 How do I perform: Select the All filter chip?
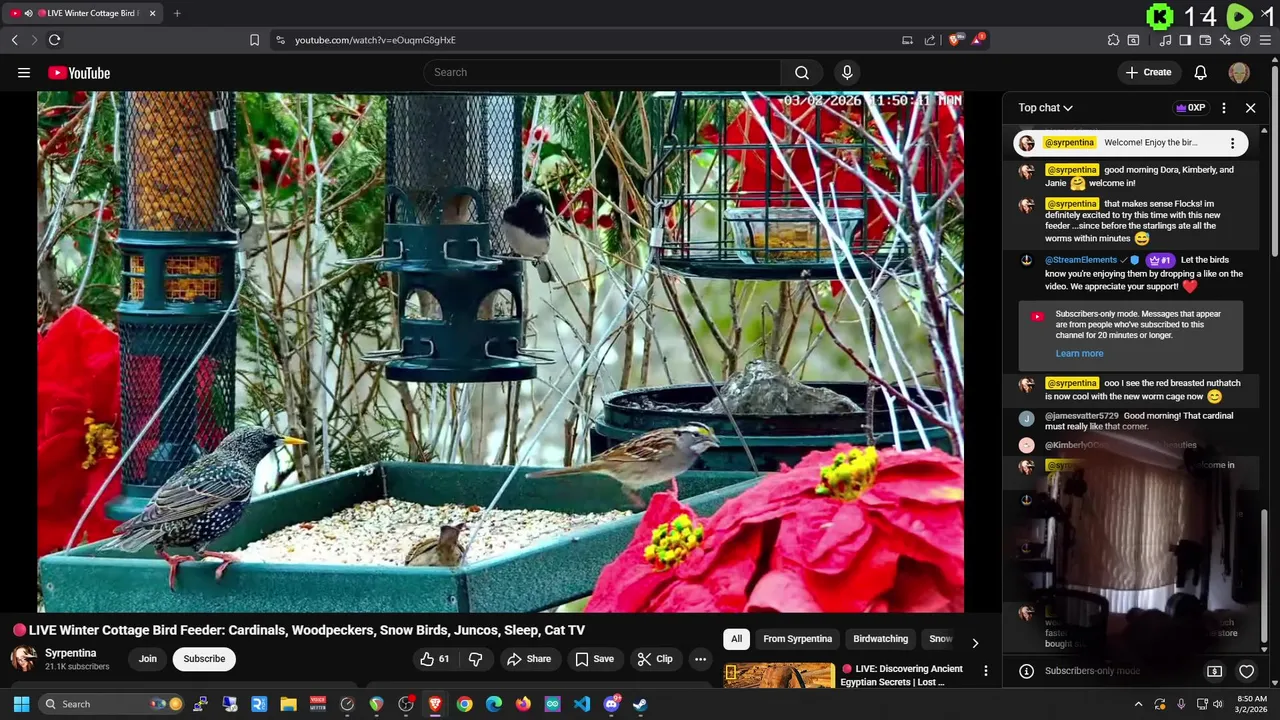pos(736,639)
